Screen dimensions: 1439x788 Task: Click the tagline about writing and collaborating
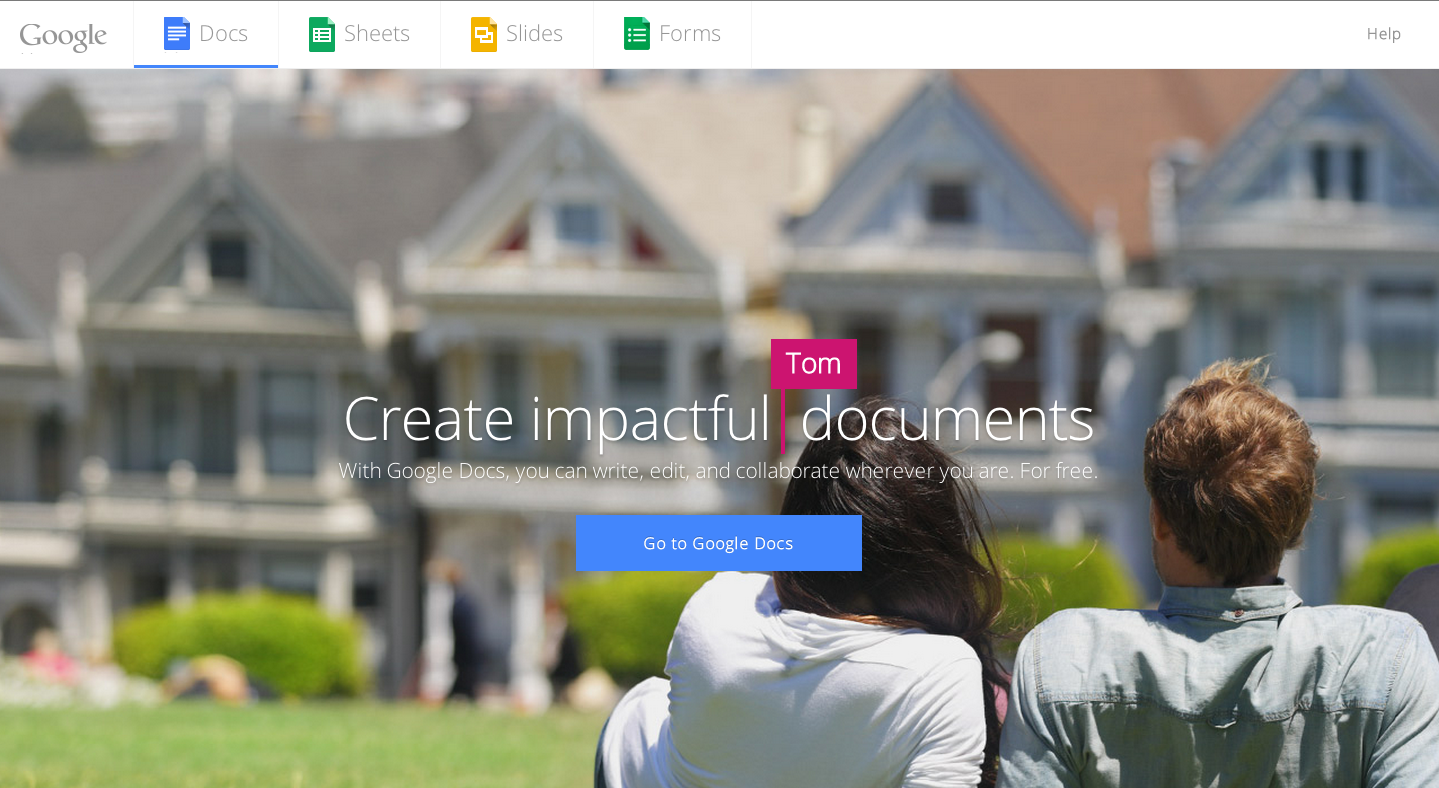[719, 469]
